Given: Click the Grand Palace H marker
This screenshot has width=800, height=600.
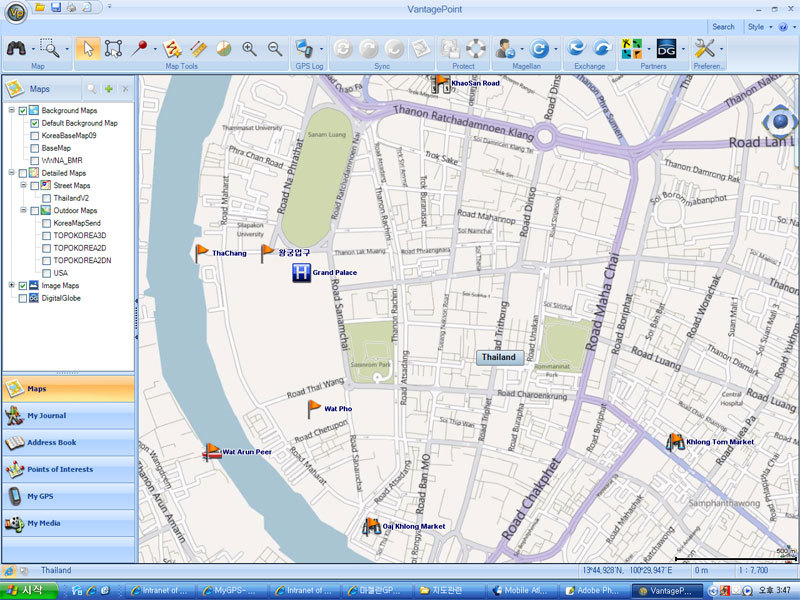Looking at the screenshot, I should (301, 272).
